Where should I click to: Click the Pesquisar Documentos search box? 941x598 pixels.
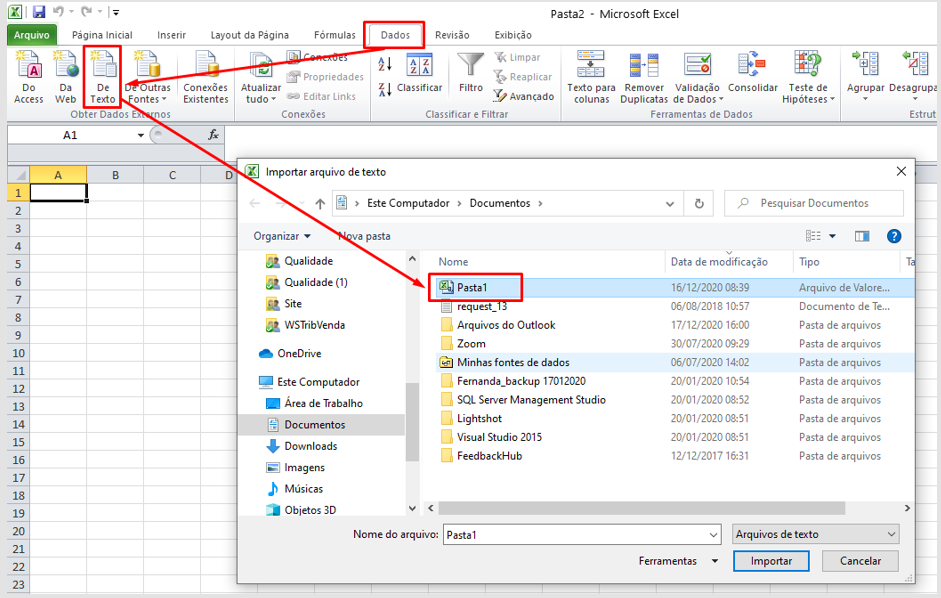point(814,204)
